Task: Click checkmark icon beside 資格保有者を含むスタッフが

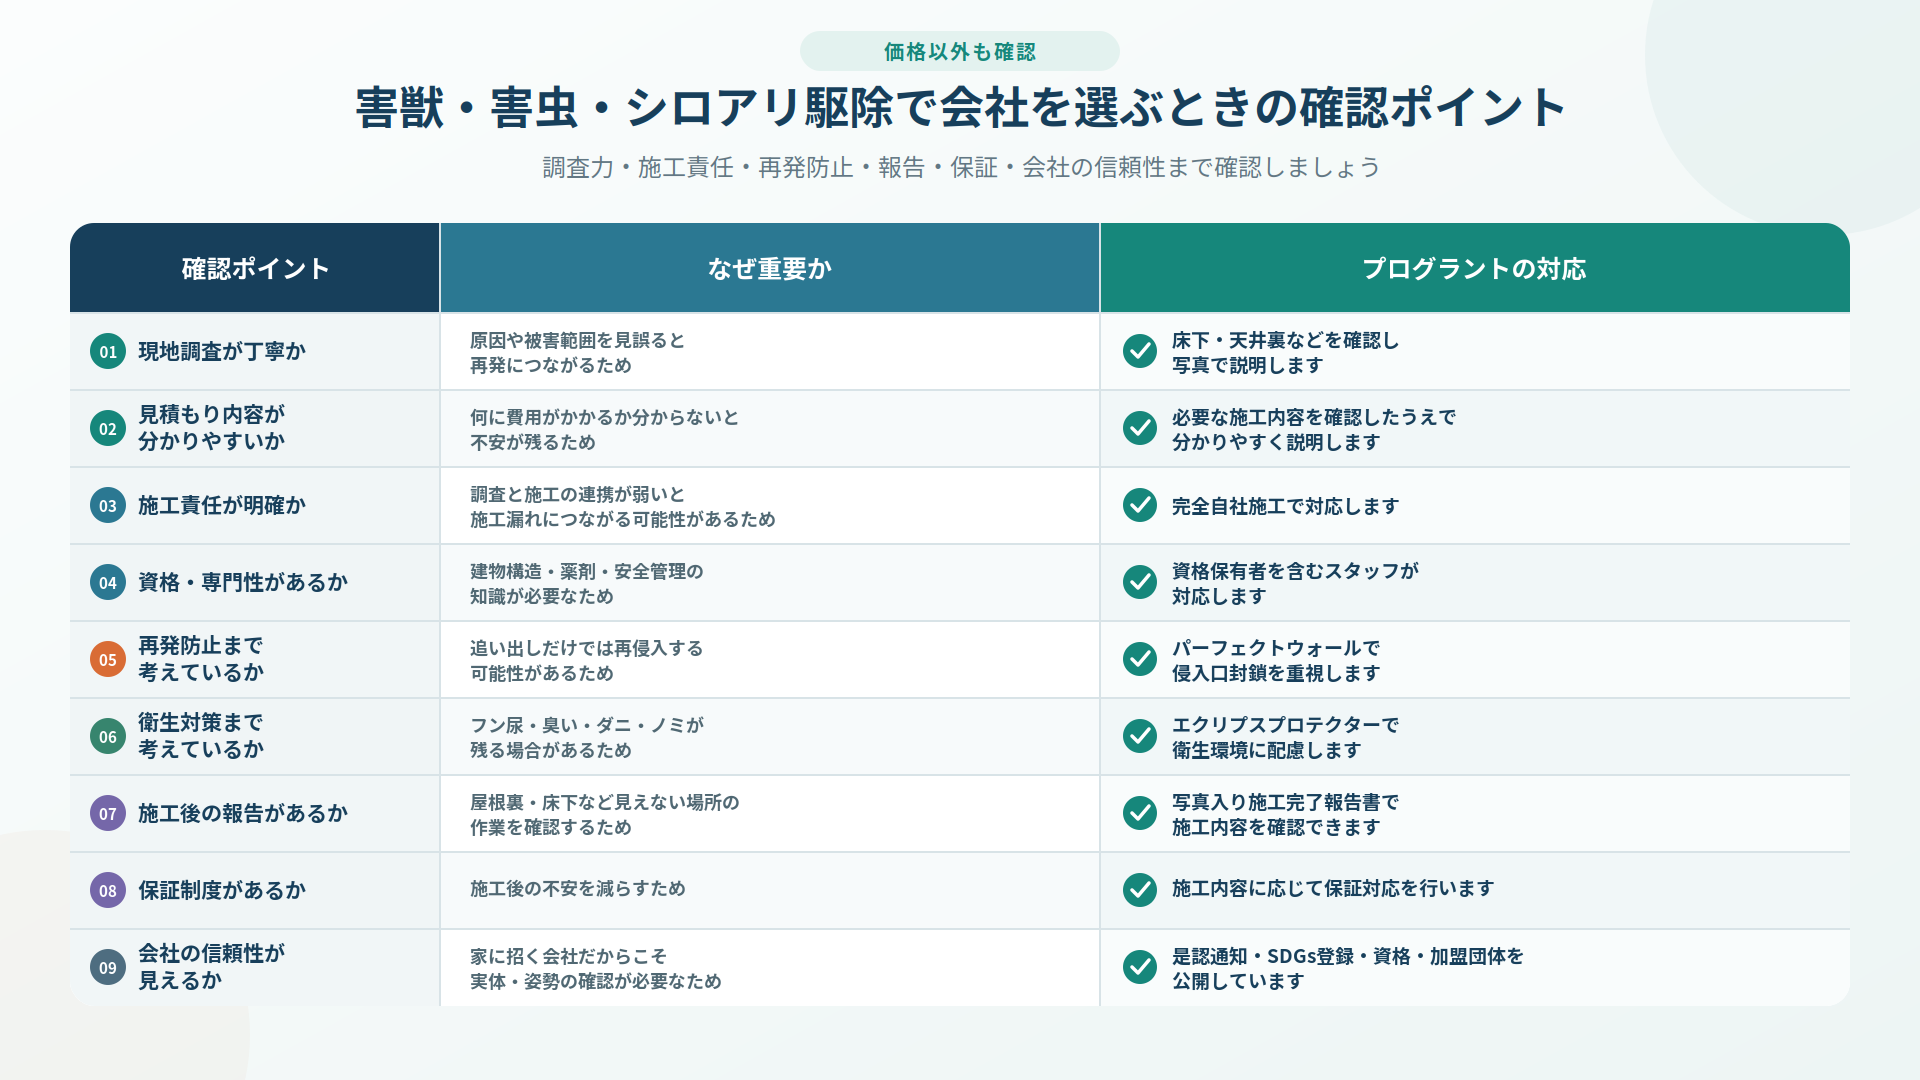Action: click(x=1140, y=582)
